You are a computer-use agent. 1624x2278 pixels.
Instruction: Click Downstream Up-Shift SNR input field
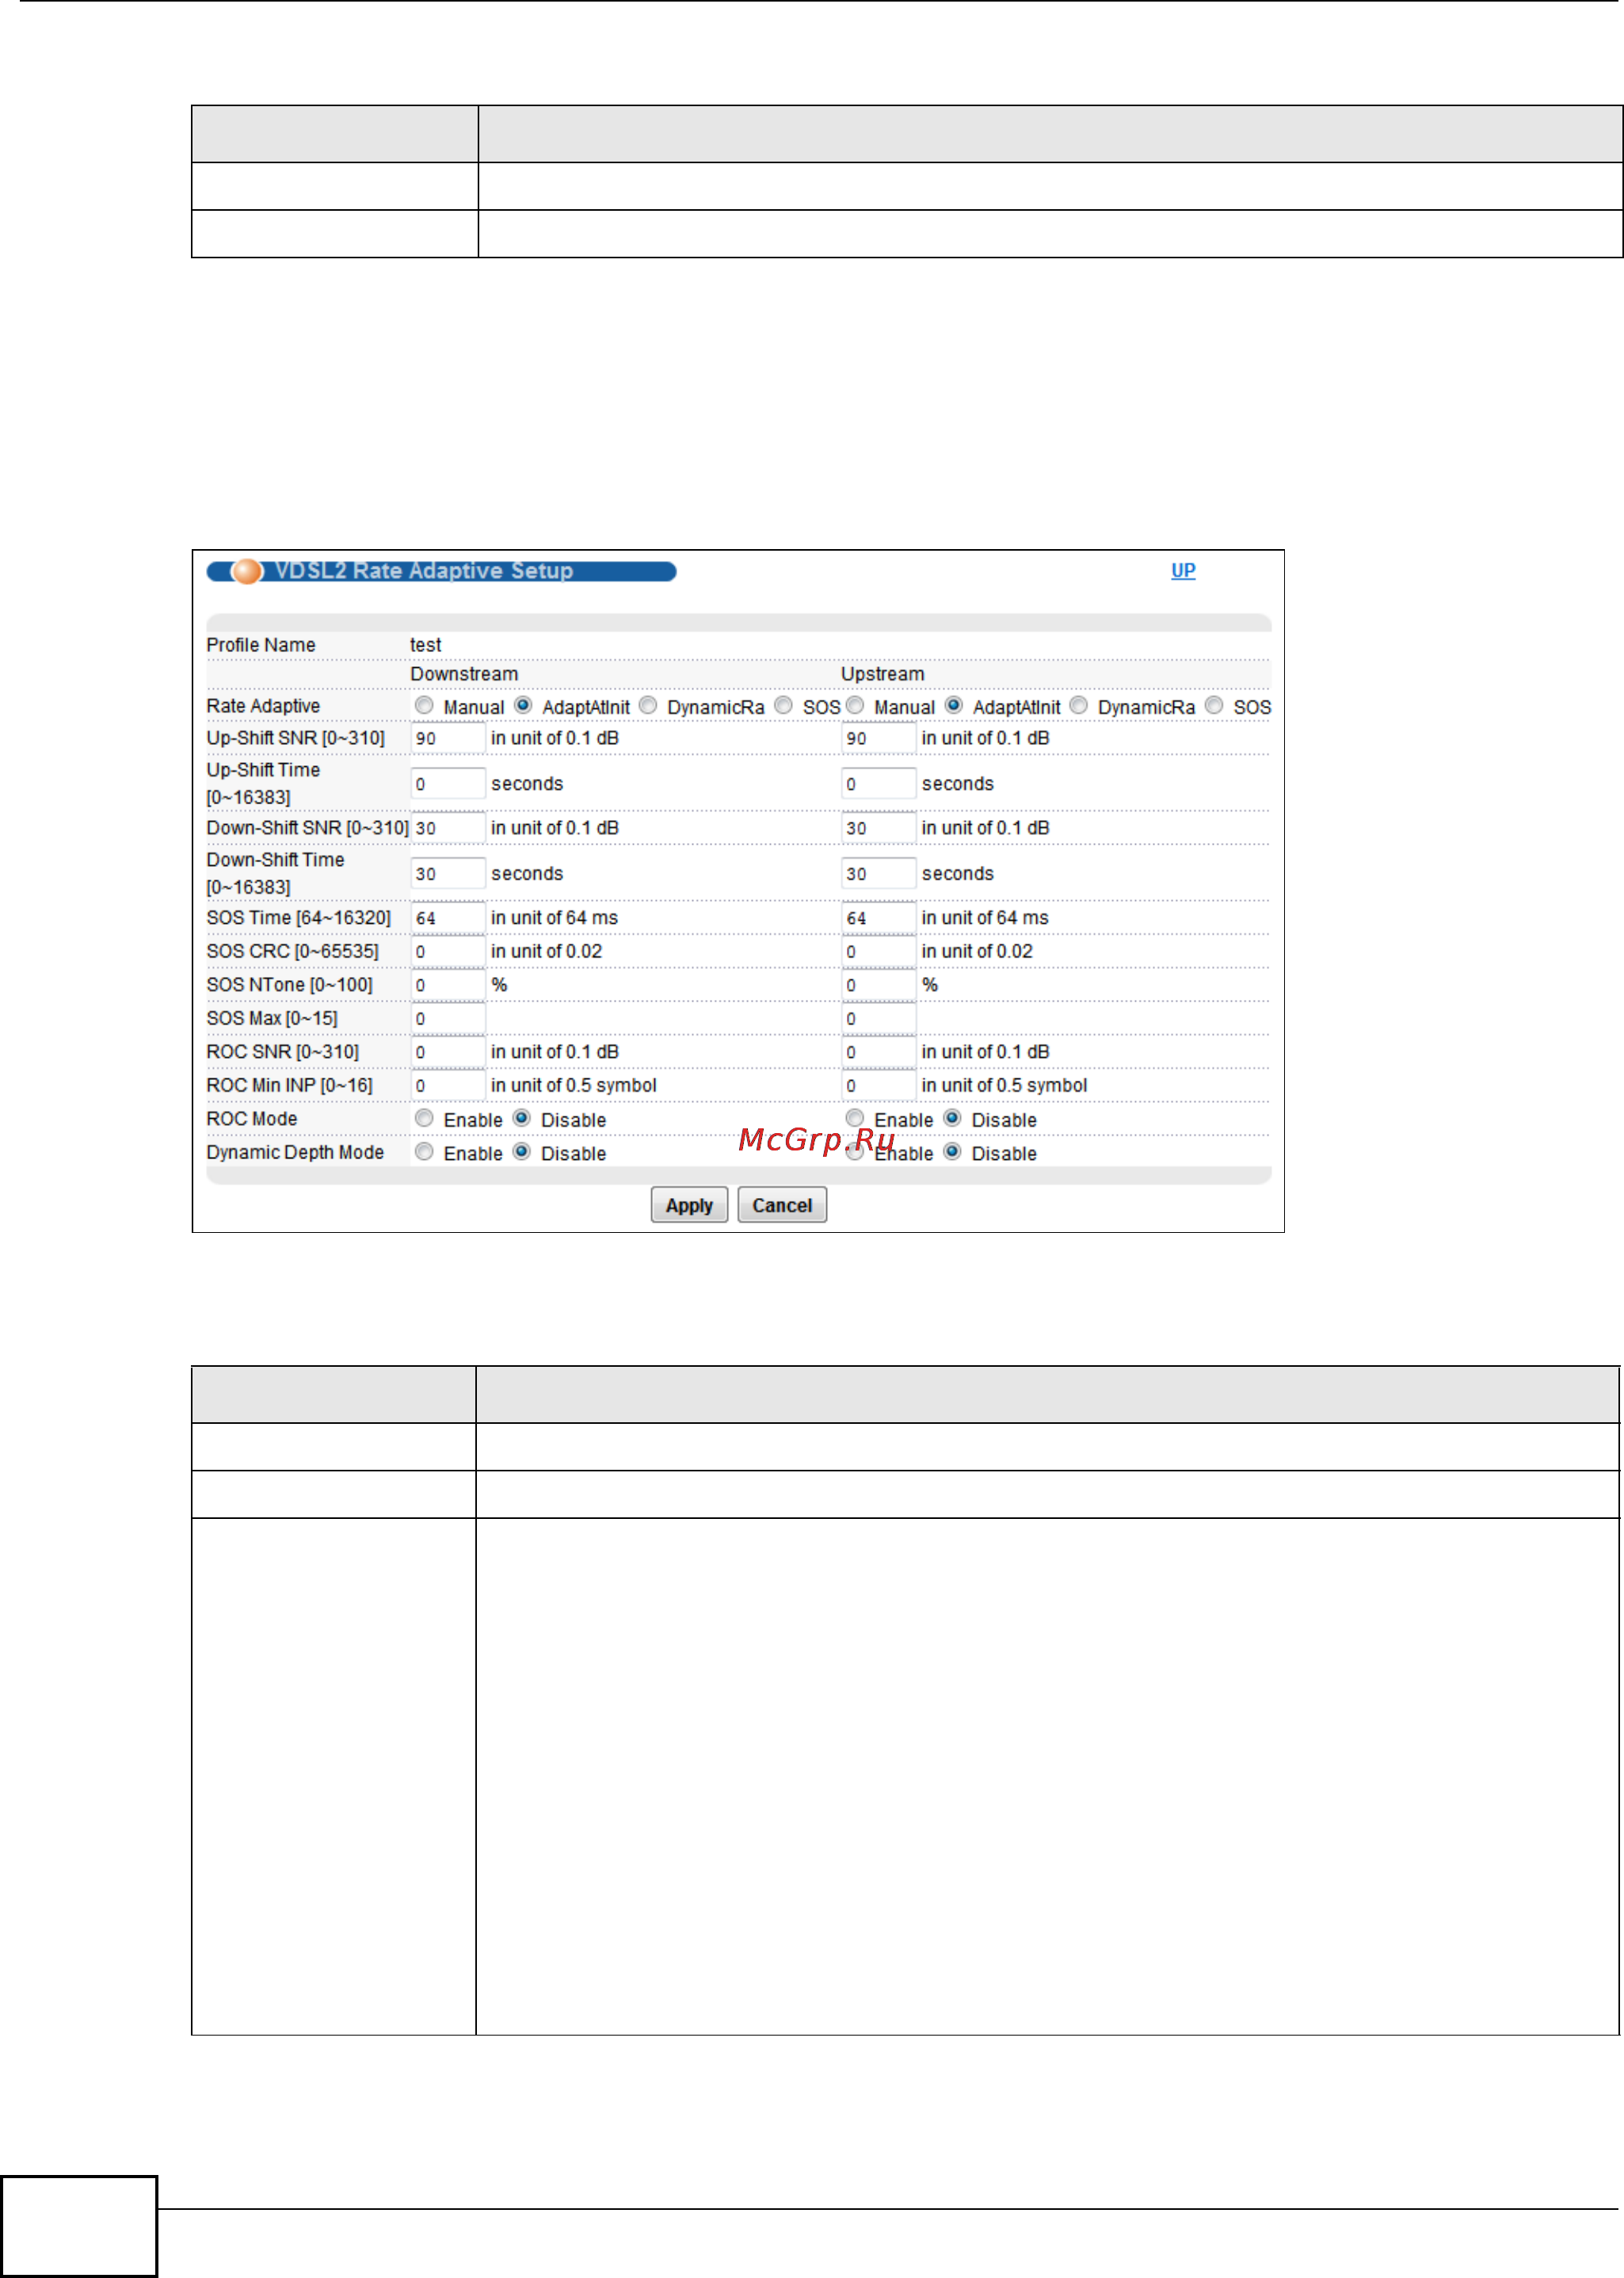tap(448, 738)
